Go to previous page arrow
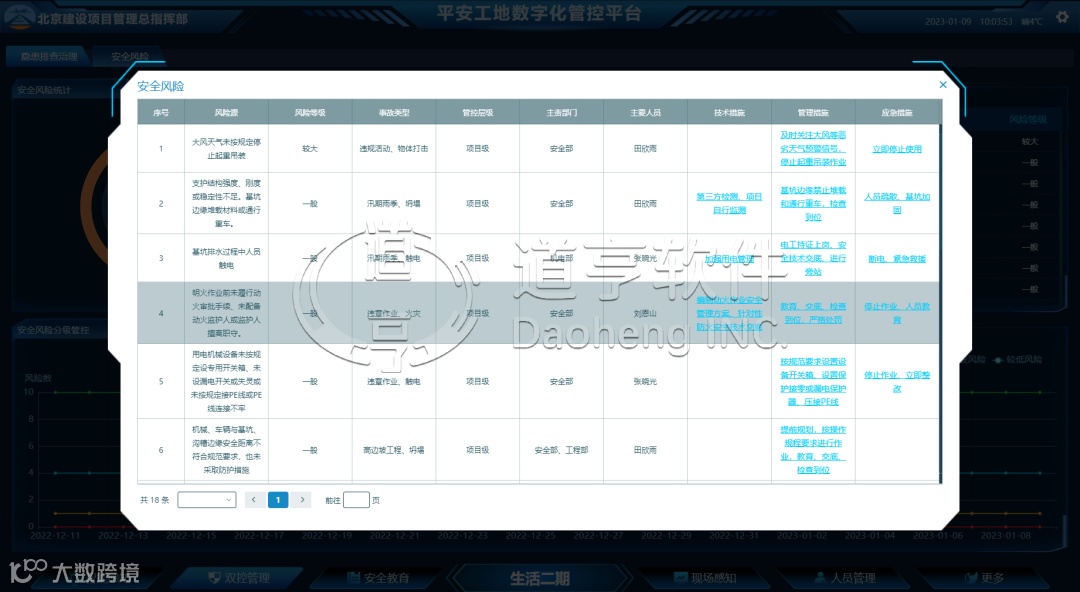1080x592 pixels. tap(253, 500)
